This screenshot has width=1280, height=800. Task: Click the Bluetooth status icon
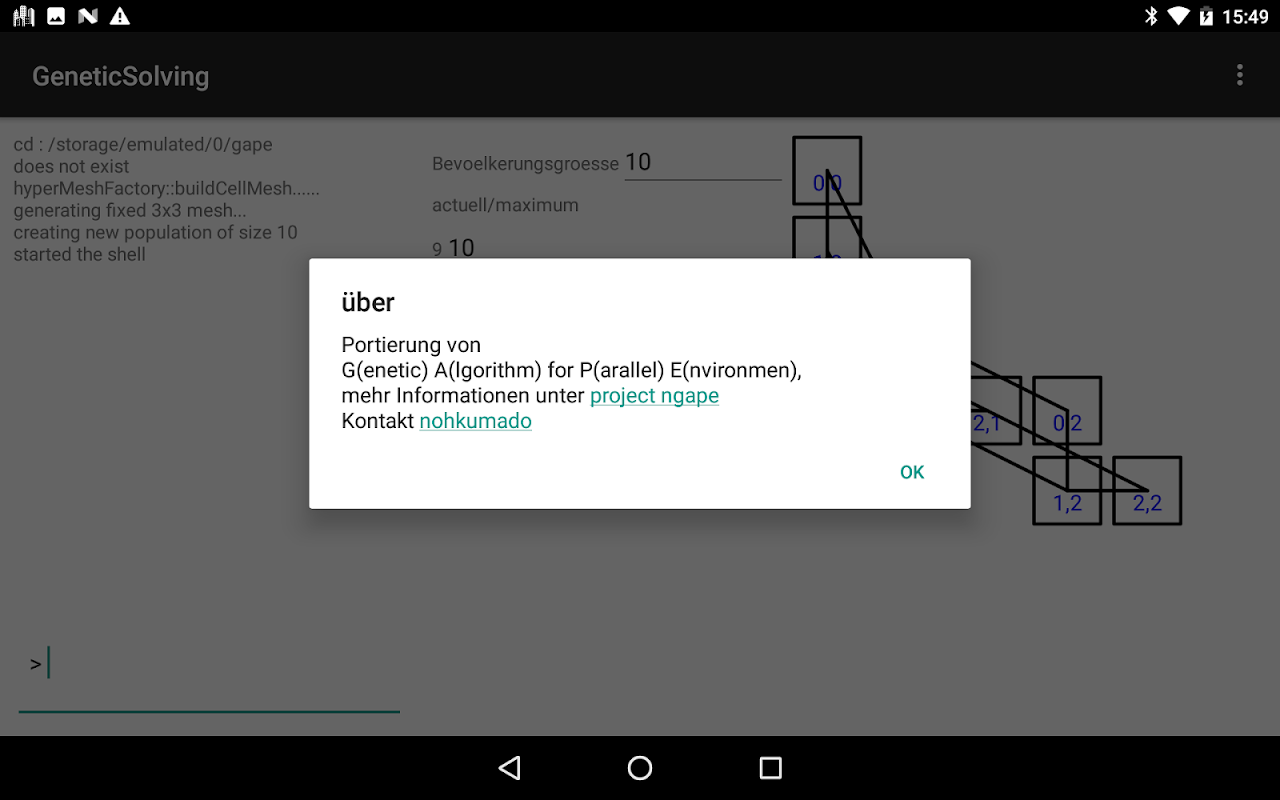pos(1151,16)
